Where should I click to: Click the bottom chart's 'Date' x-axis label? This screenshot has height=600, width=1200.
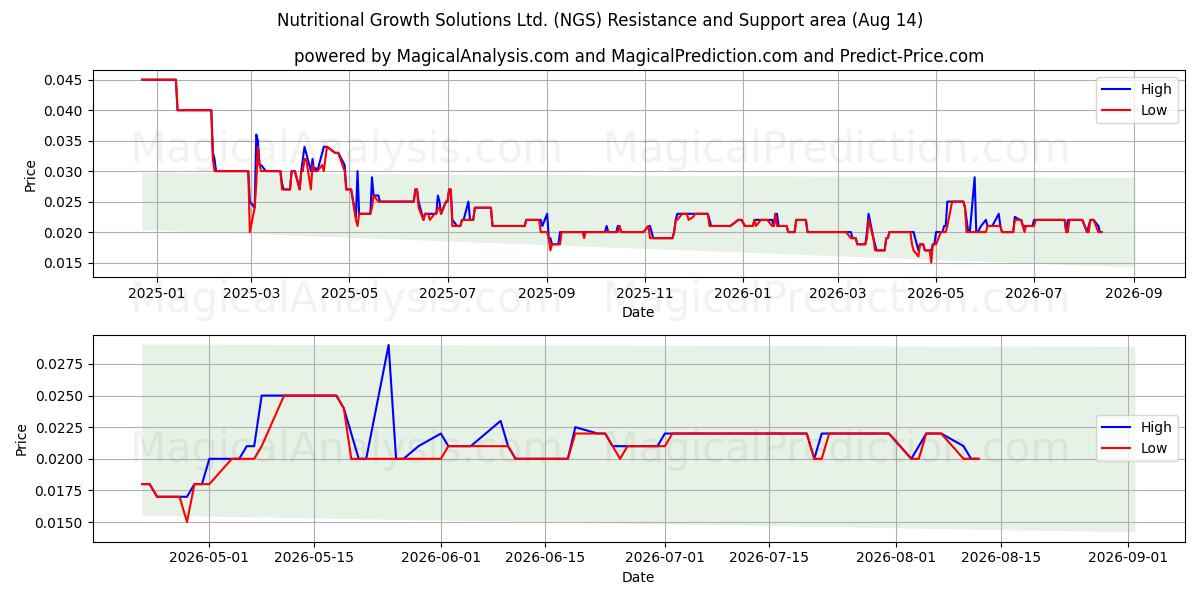(638, 577)
